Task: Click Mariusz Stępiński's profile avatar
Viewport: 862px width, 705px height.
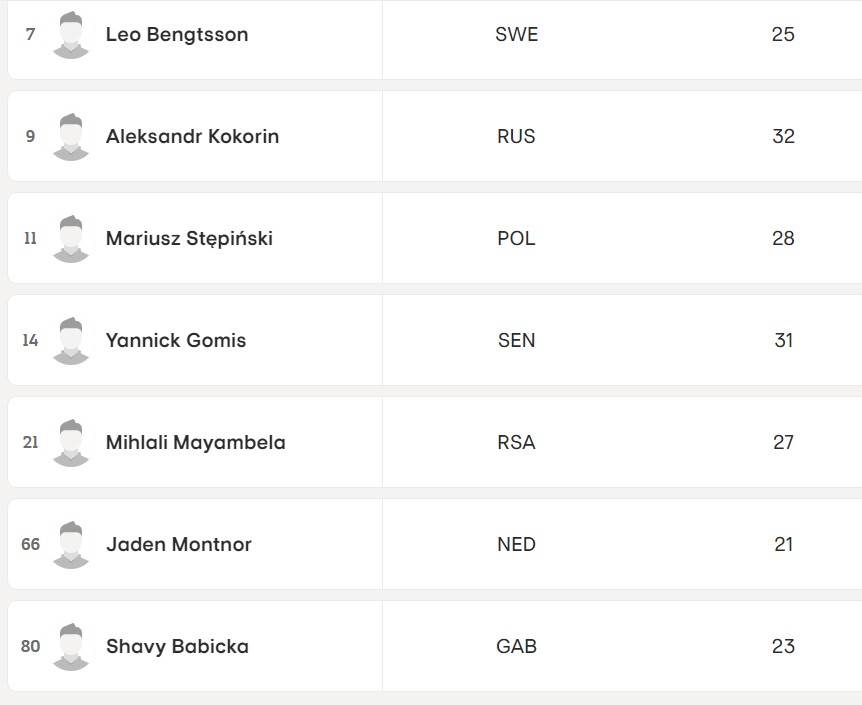Action: 71,239
